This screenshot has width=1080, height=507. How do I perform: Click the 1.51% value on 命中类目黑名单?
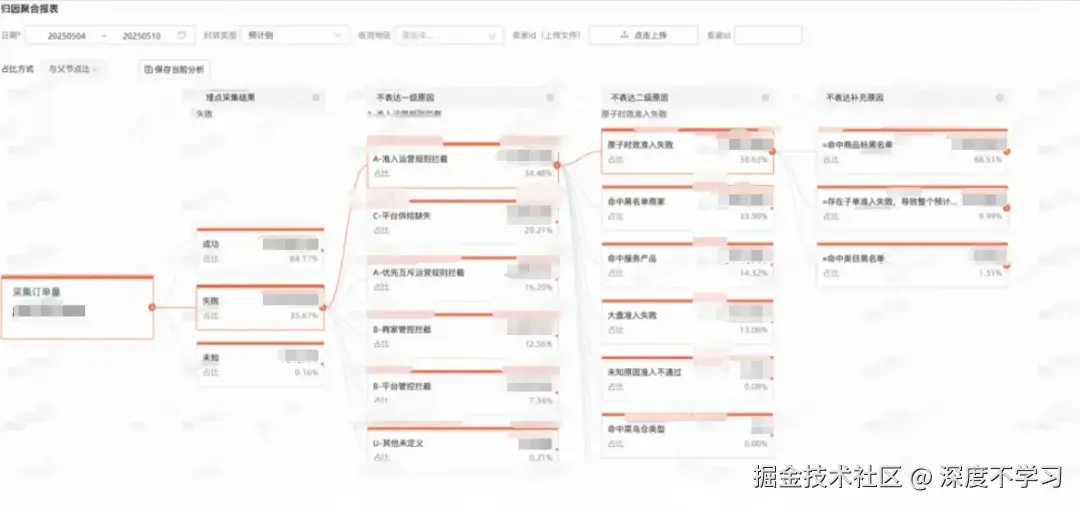pyautogui.click(x=990, y=273)
